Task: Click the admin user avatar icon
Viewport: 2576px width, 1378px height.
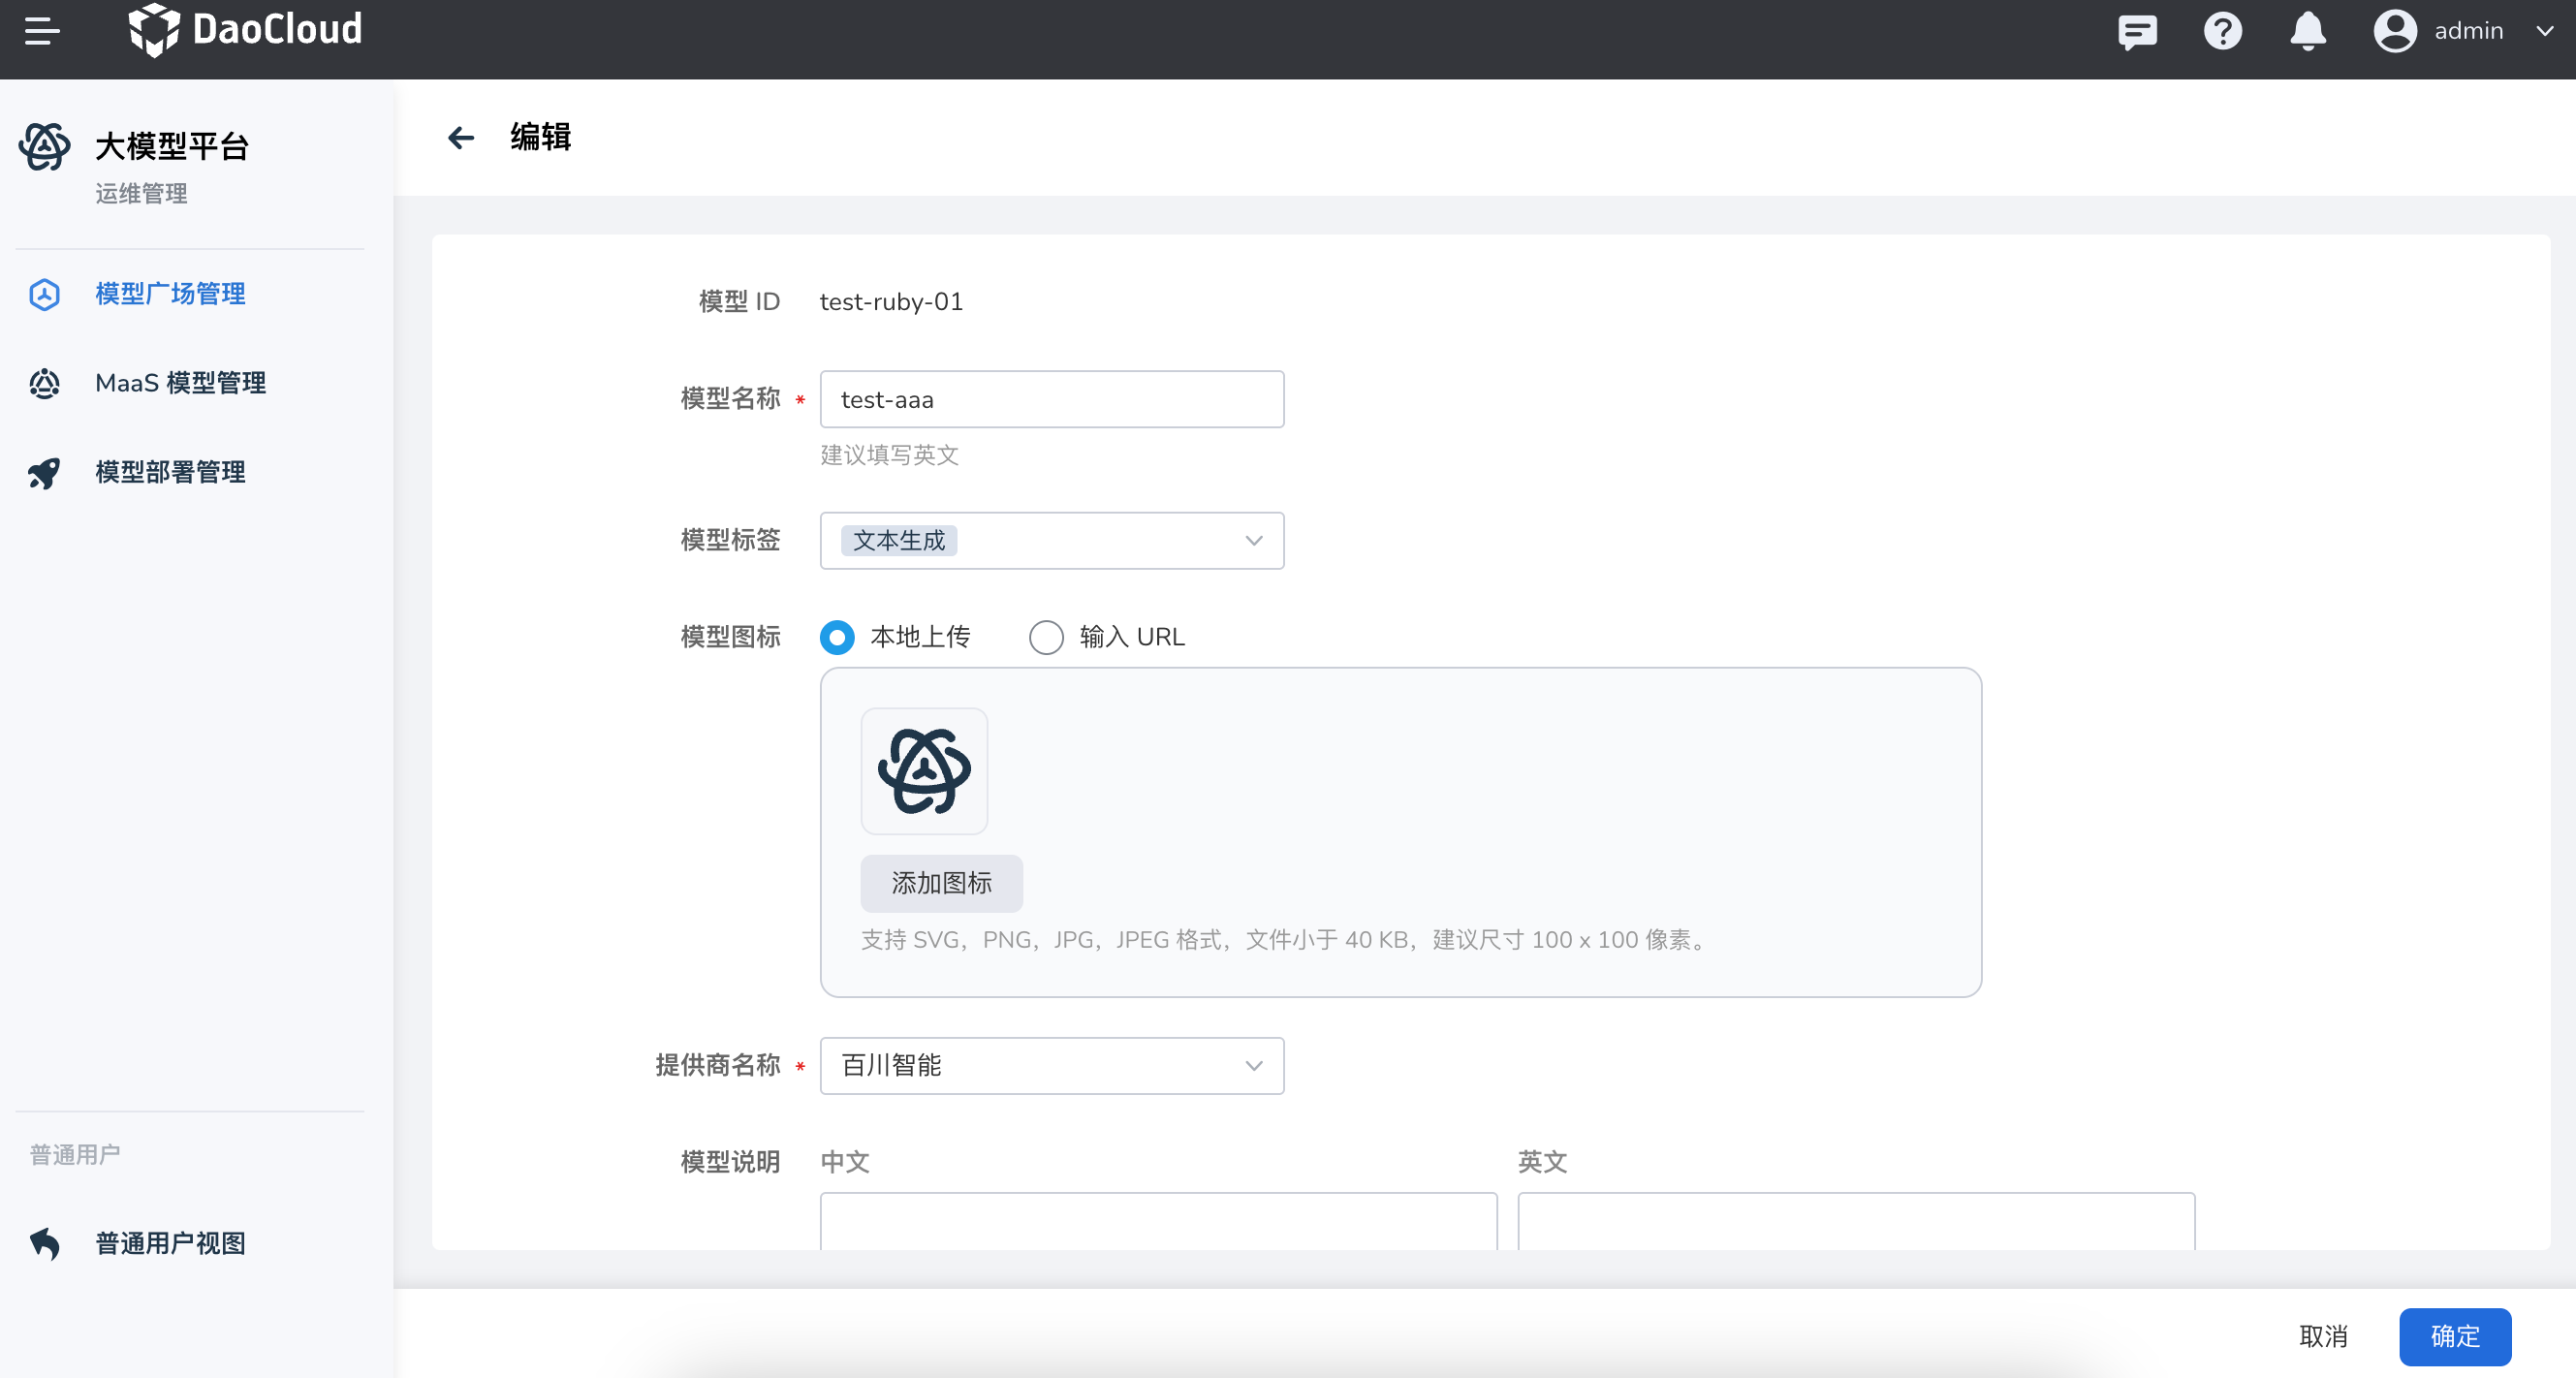Action: 2394,31
